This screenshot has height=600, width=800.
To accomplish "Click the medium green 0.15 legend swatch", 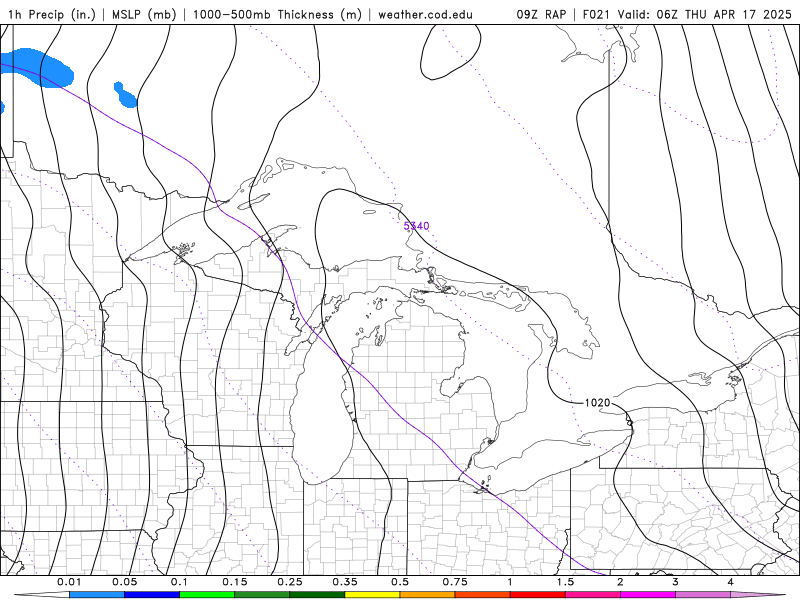I will (x=262, y=595).
